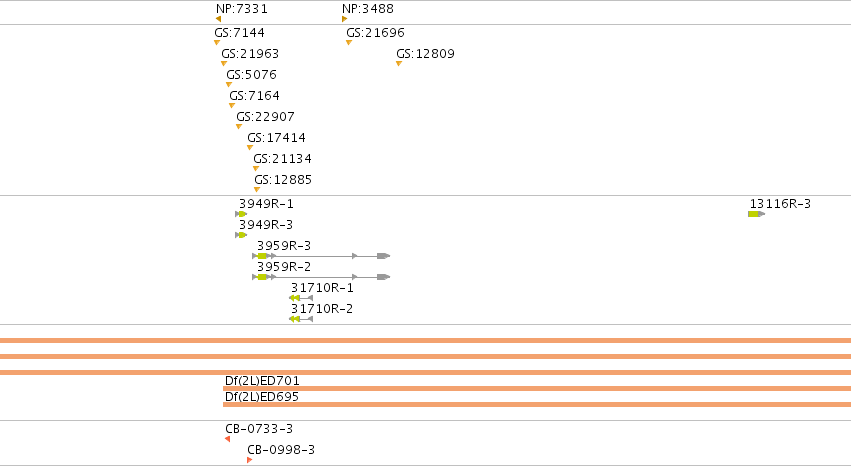851x466 pixels.
Task: Click the 3949R-1 RNAi amplicon glyph
Action: point(241,214)
